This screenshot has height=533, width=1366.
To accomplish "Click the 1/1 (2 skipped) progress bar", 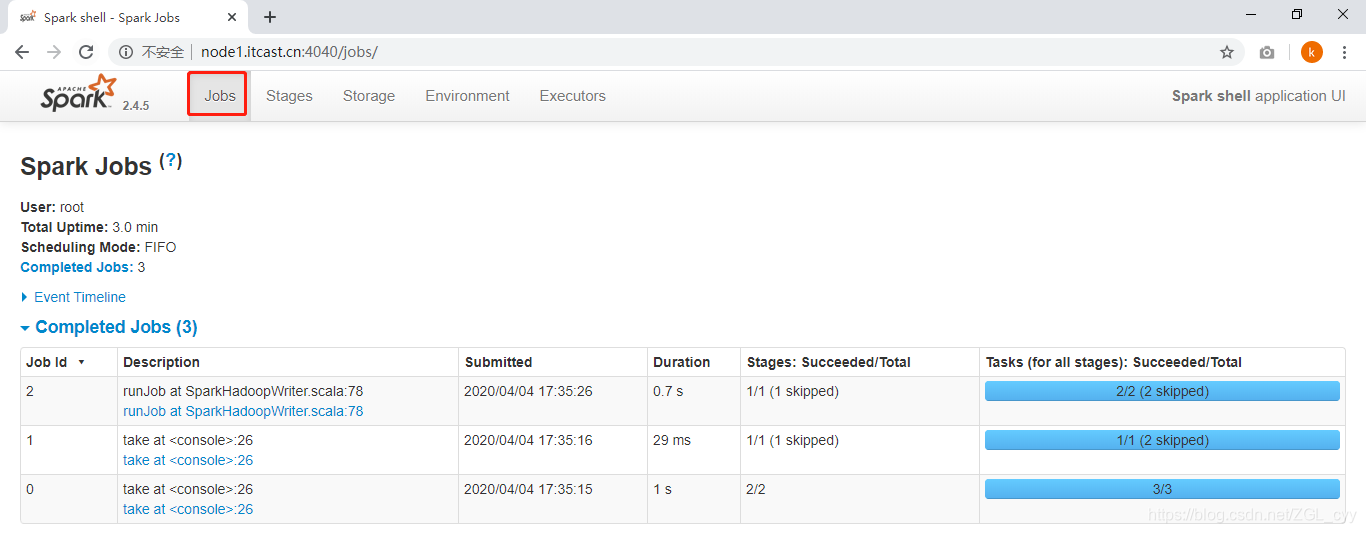I will 1162,440.
